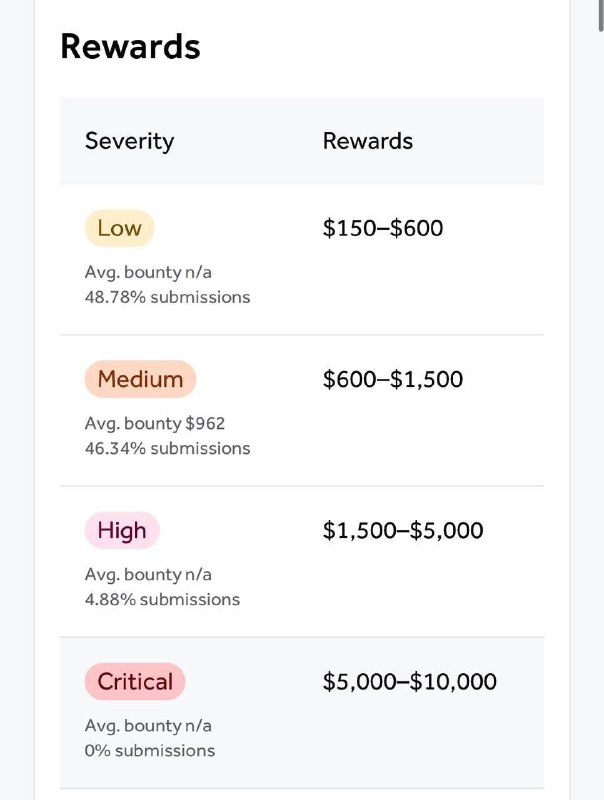Click the $5,000–$10,000 reward range
This screenshot has height=800, width=604.
click(410, 681)
